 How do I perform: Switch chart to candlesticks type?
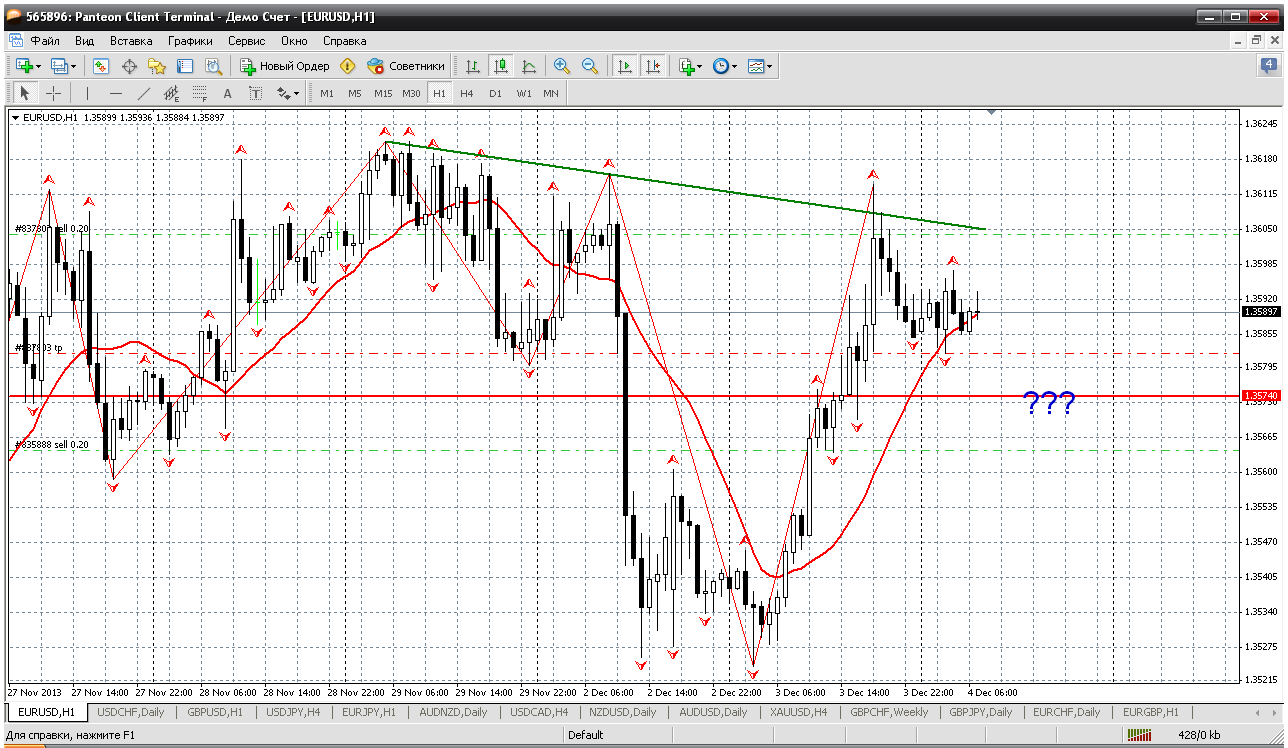501,66
